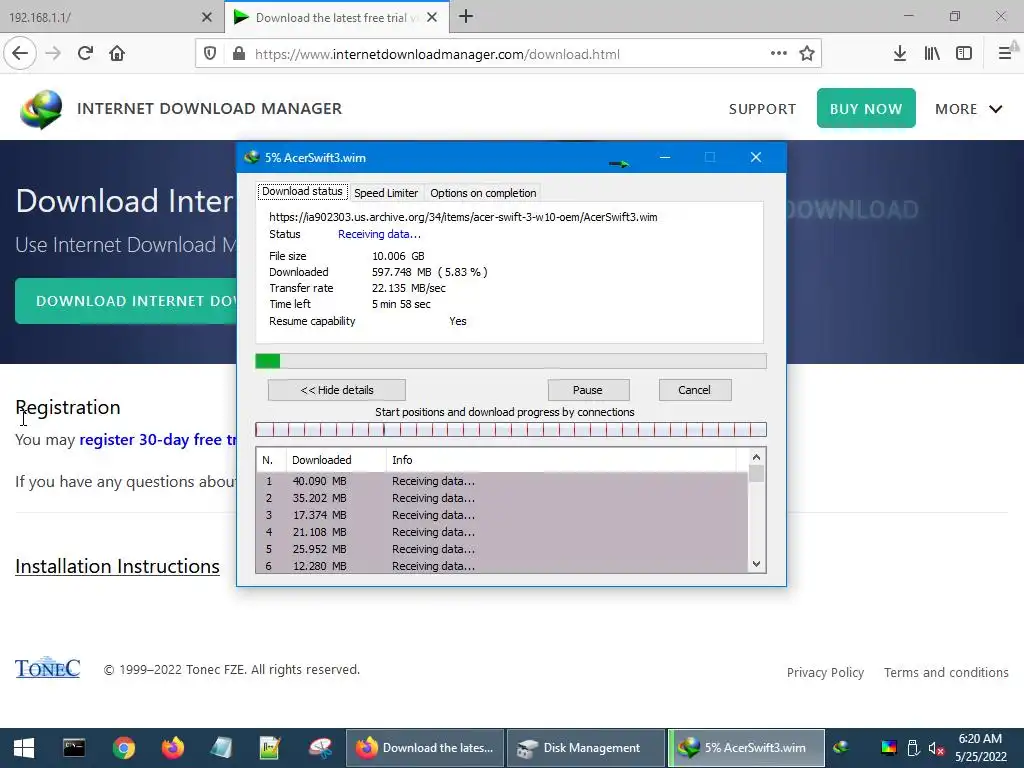Click the BUY NOW button
This screenshot has width=1024, height=768.
coord(866,108)
